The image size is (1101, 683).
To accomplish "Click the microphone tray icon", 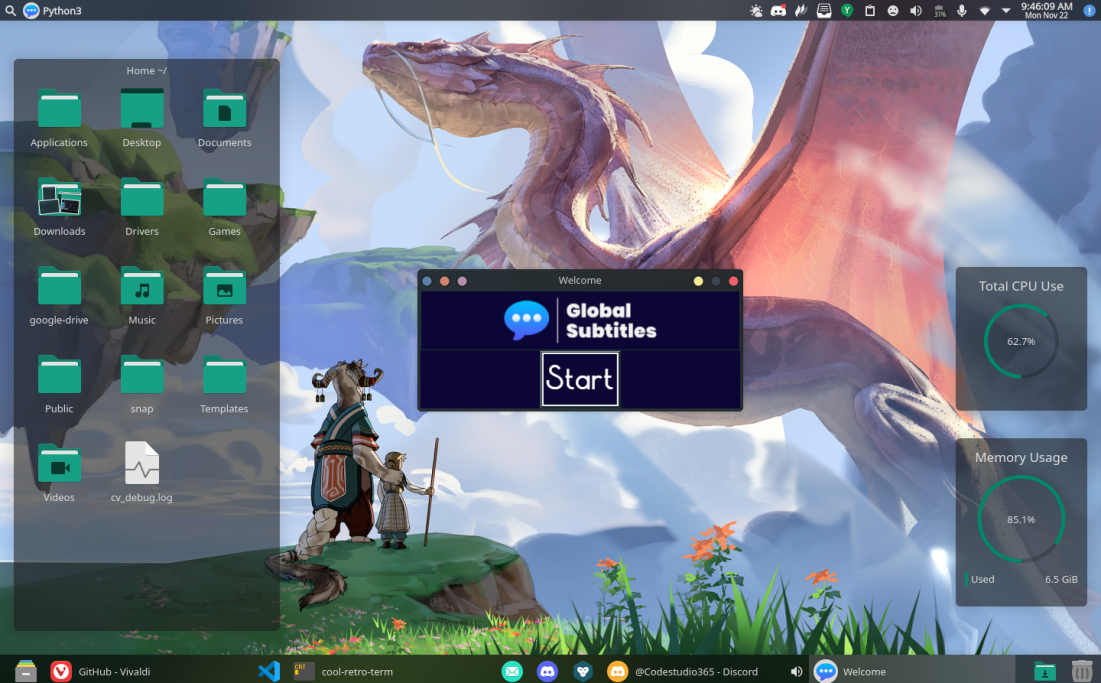I will point(962,11).
